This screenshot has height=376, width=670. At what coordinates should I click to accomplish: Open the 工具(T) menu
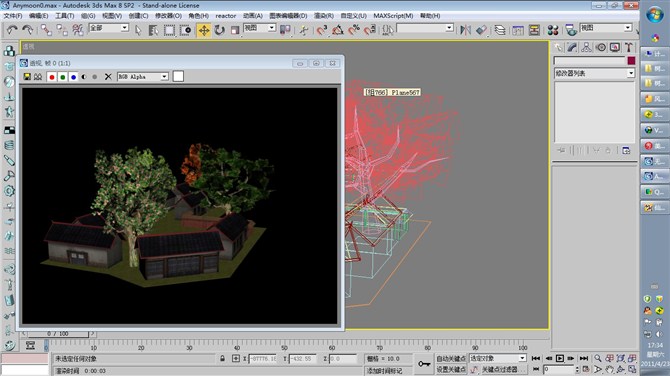pyautogui.click(x=65, y=16)
